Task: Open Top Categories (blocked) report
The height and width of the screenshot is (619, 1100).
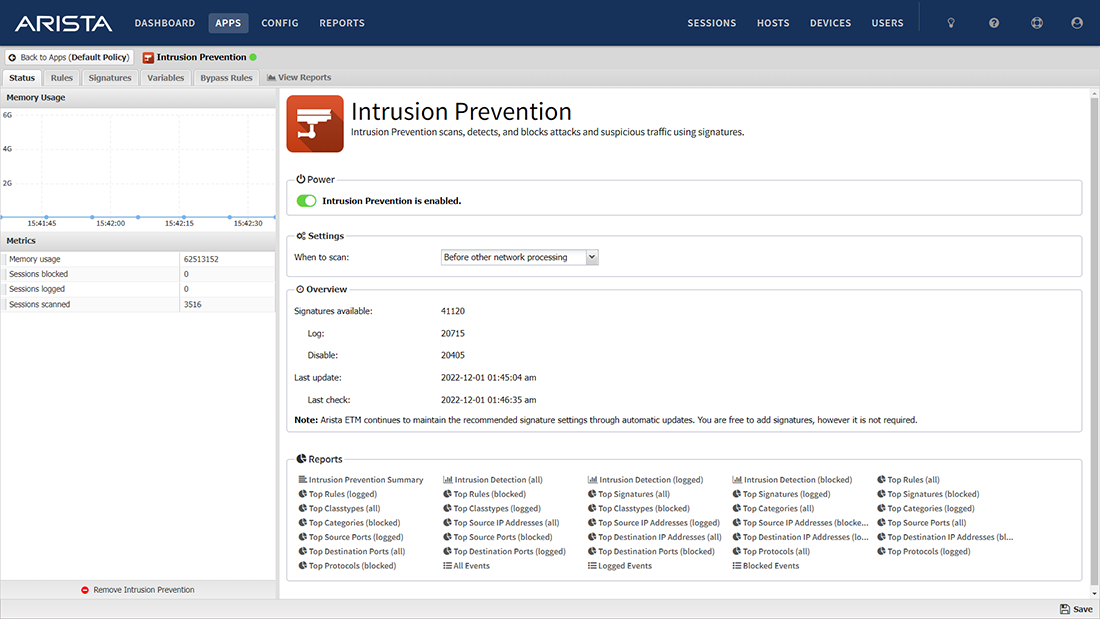Action: [349, 523]
